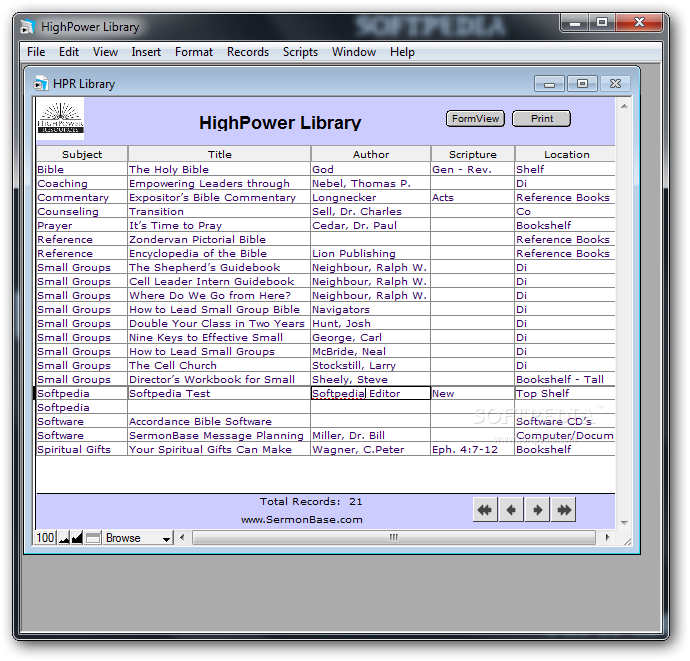Open the Window menu
This screenshot has width=690, height=661.
[354, 52]
